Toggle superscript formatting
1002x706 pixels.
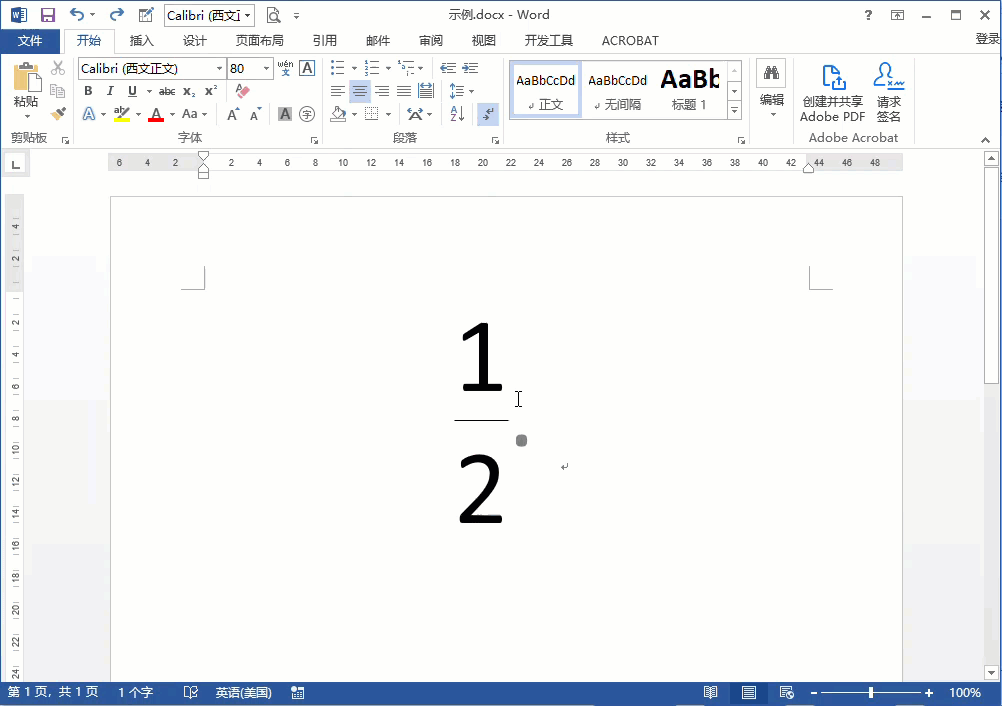[211, 91]
